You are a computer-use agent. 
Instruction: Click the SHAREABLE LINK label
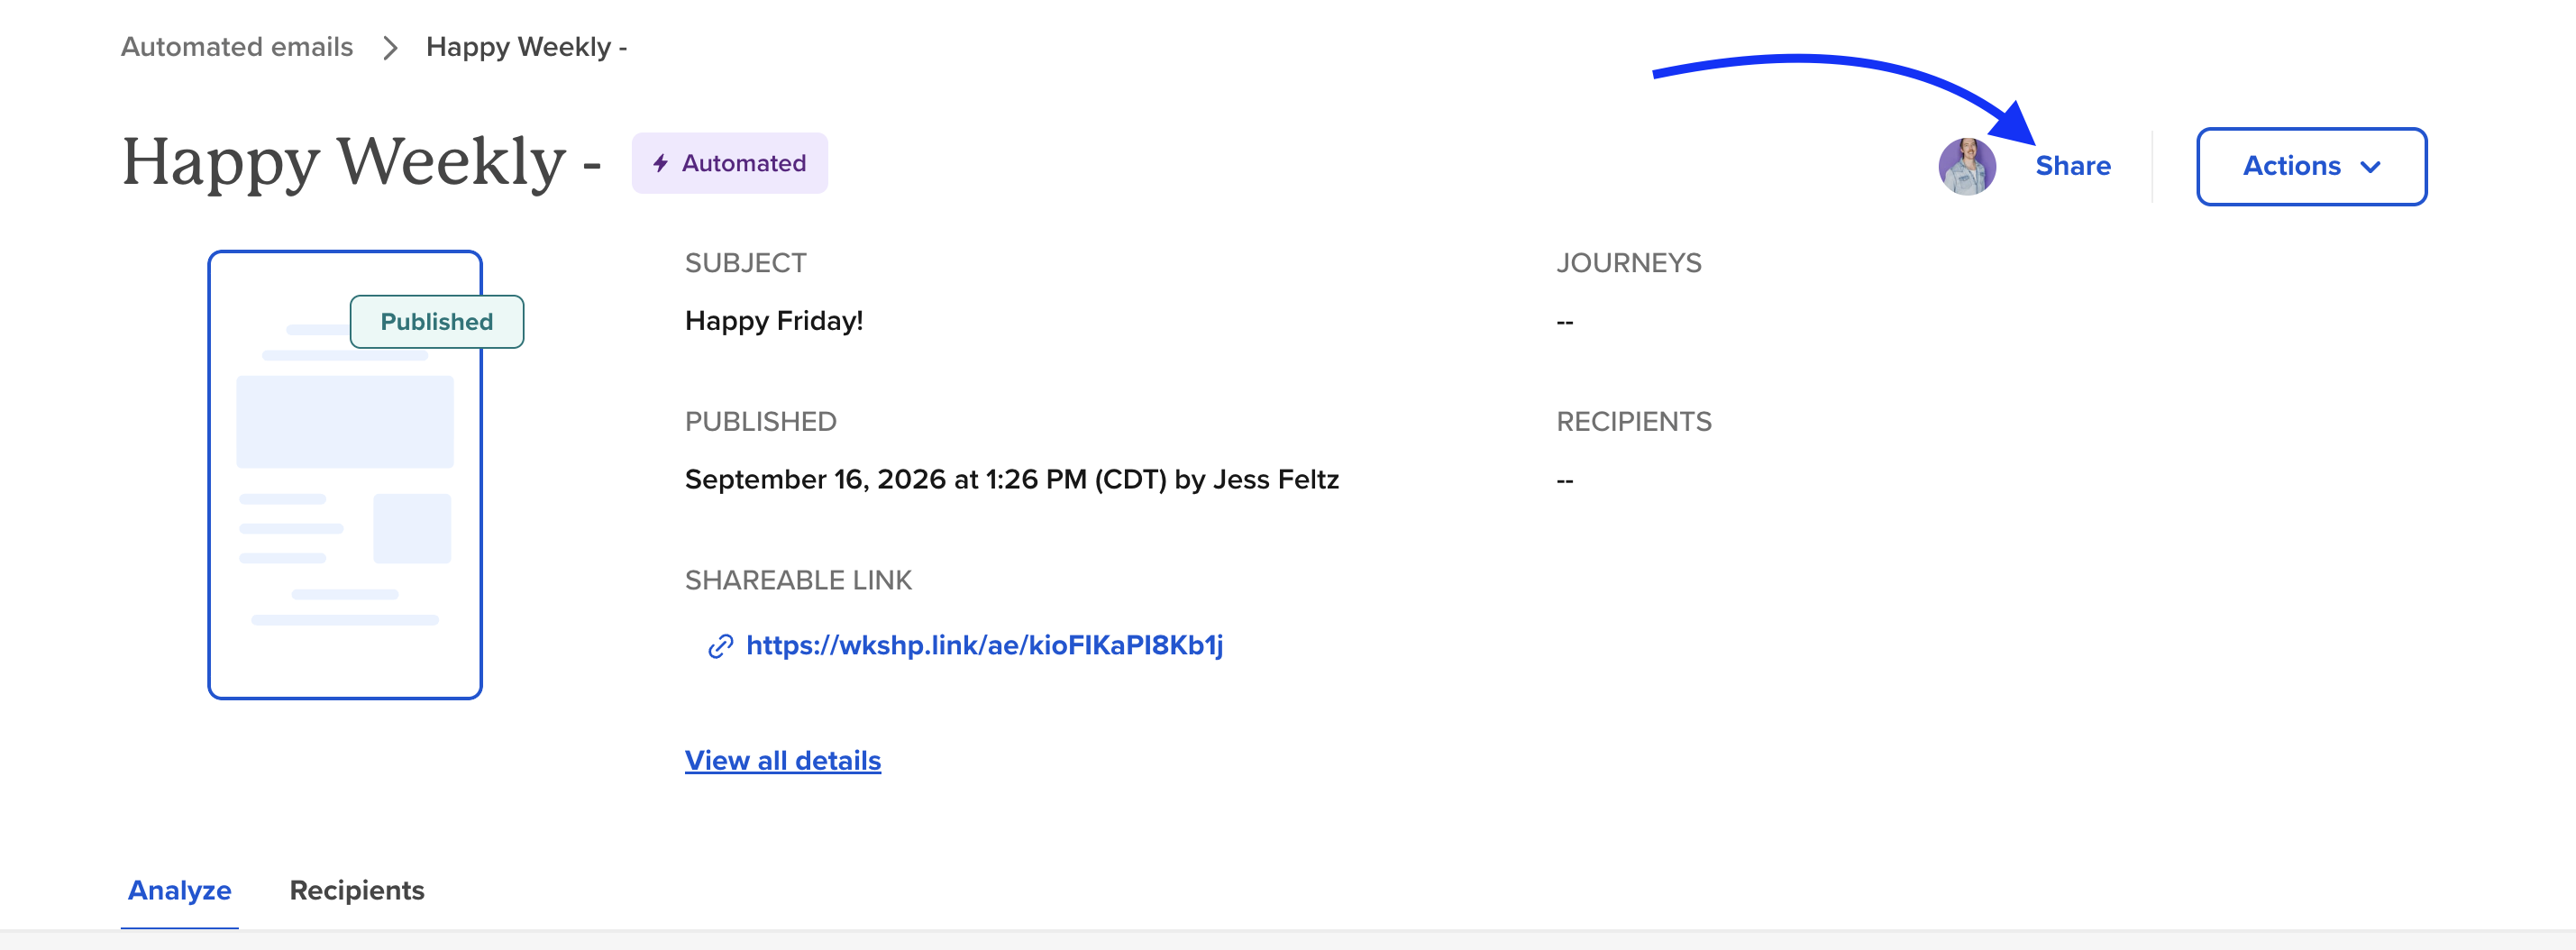pos(798,580)
